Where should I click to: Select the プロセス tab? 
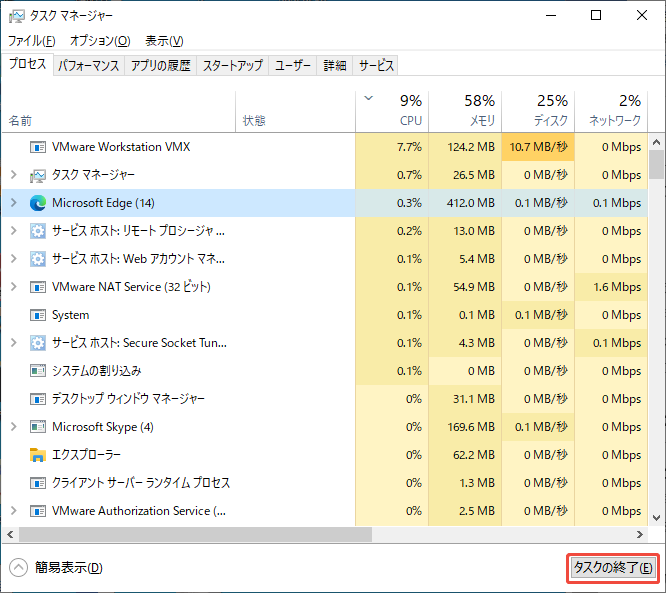point(28,64)
